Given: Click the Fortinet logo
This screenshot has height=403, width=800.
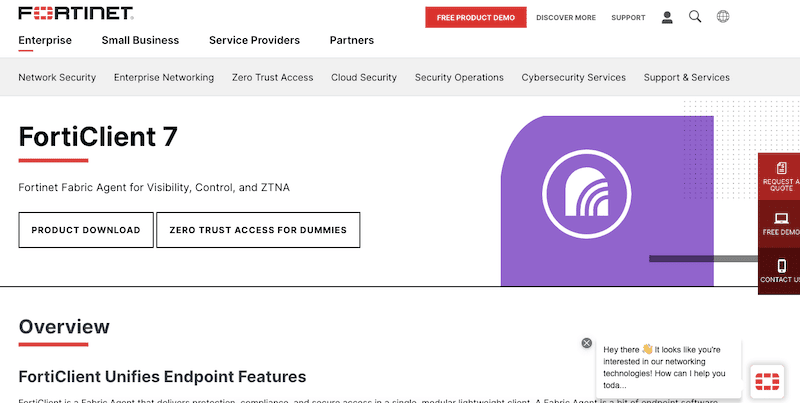Looking at the screenshot, I should [76, 13].
